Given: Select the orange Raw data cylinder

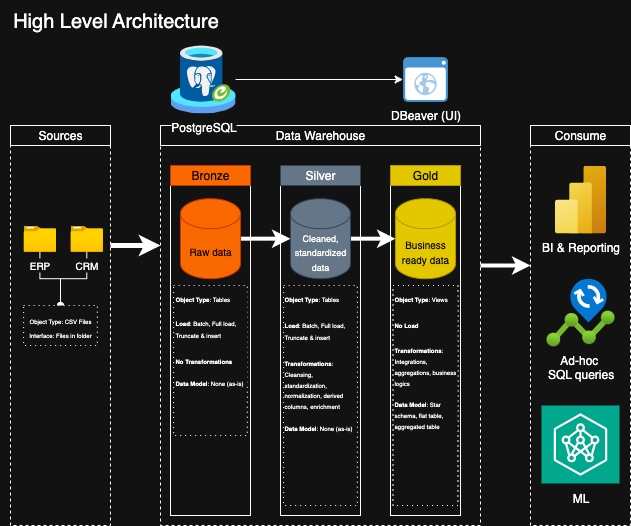Looking at the screenshot, I should click(210, 240).
